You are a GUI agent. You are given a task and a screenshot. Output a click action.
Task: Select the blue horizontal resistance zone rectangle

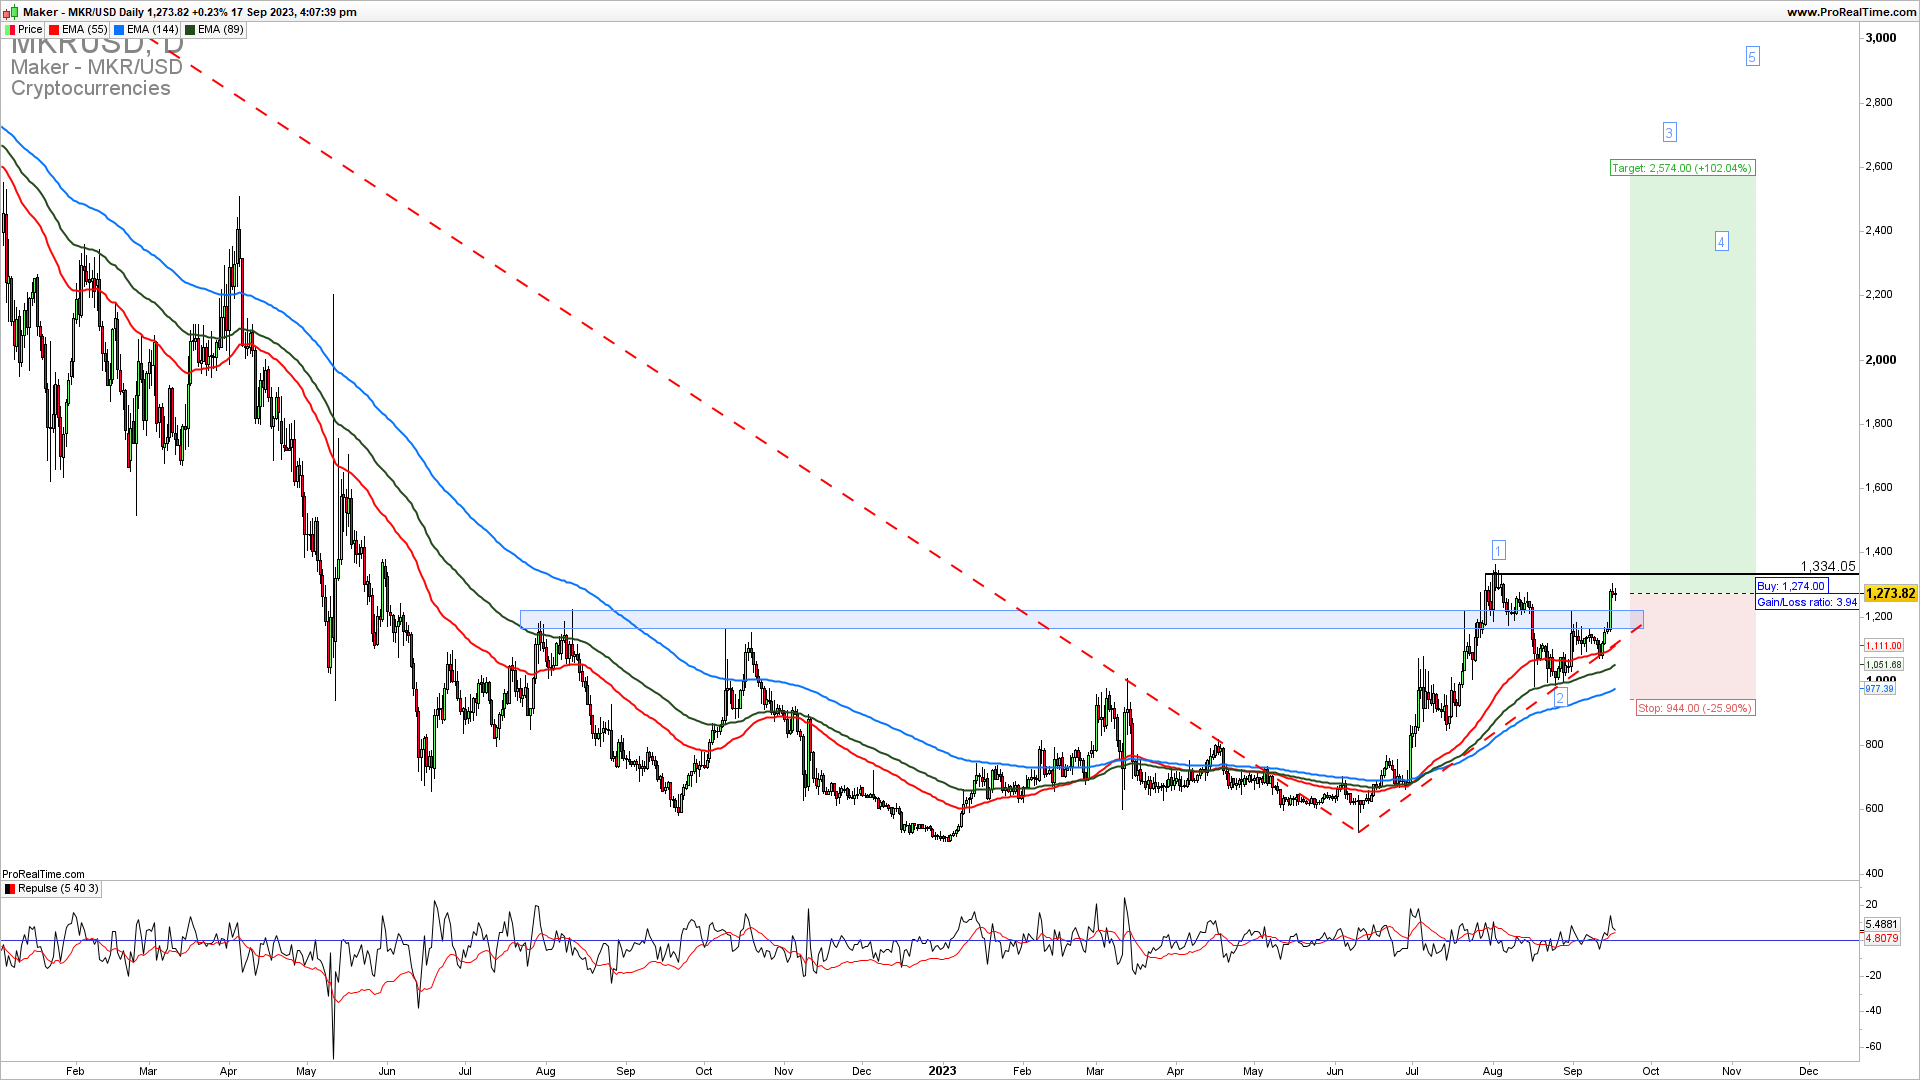[x=1081, y=619]
